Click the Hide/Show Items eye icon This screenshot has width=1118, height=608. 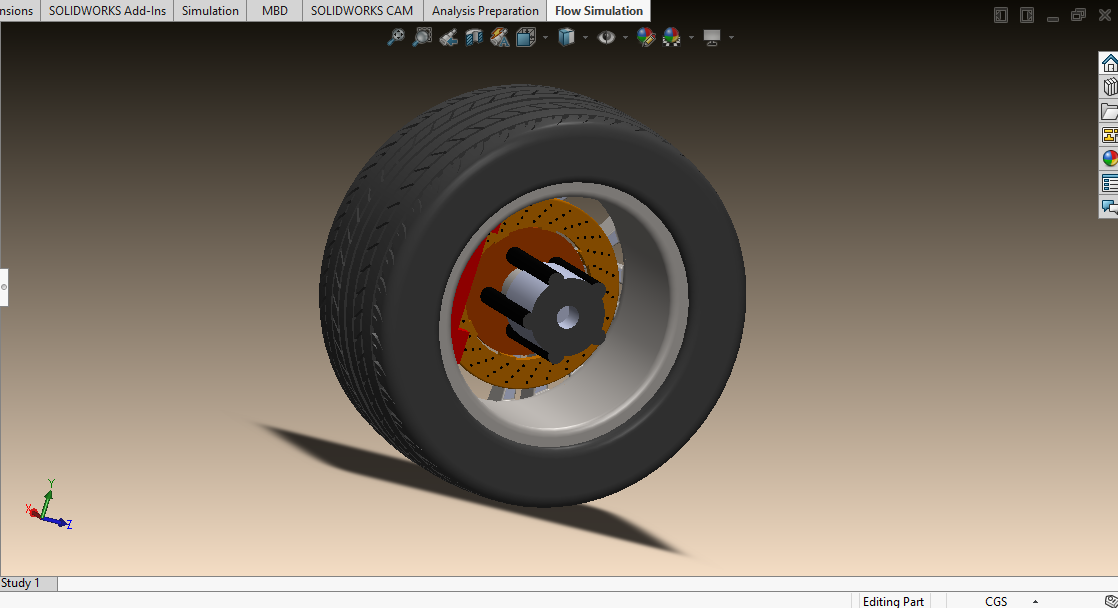point(606,37)
